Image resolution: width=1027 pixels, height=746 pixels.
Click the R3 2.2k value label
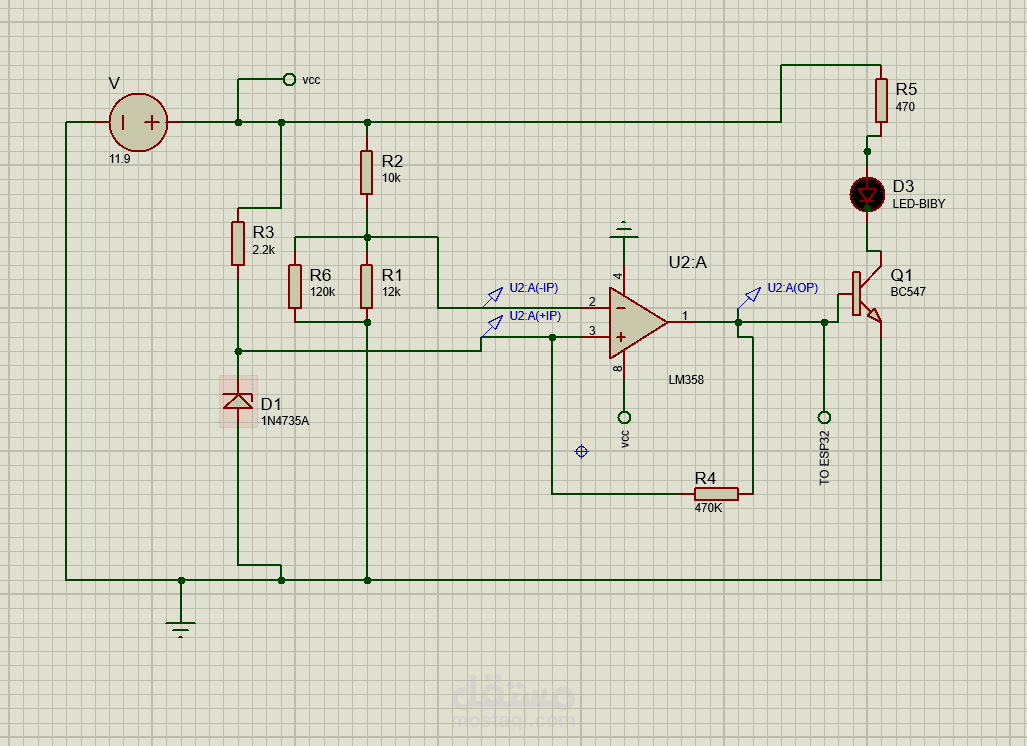click(x=263, y=250)
